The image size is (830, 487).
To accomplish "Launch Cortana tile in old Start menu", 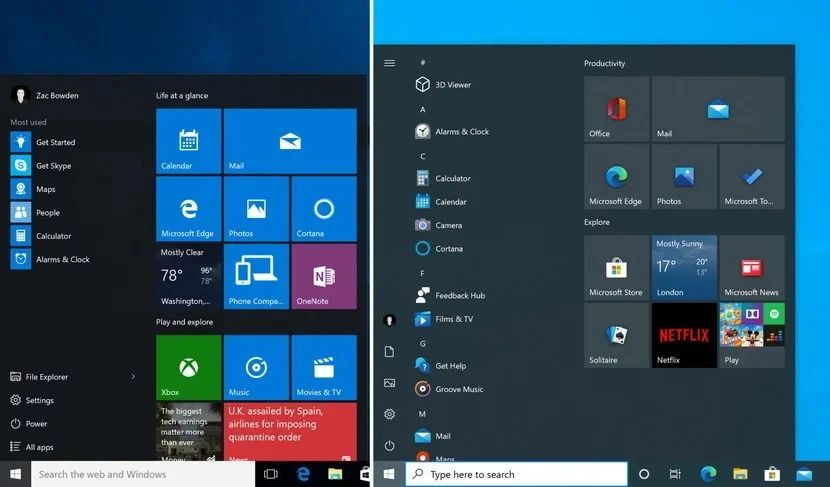I will click(x=324, y=209).
